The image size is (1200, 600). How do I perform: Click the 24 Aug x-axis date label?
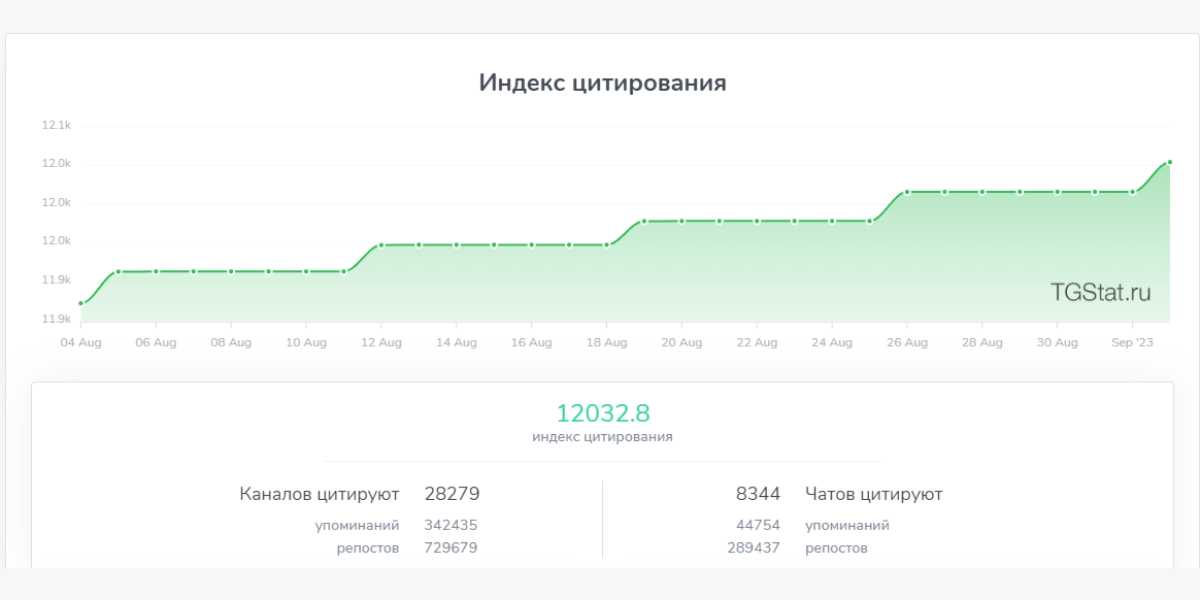tap(832, 343)
